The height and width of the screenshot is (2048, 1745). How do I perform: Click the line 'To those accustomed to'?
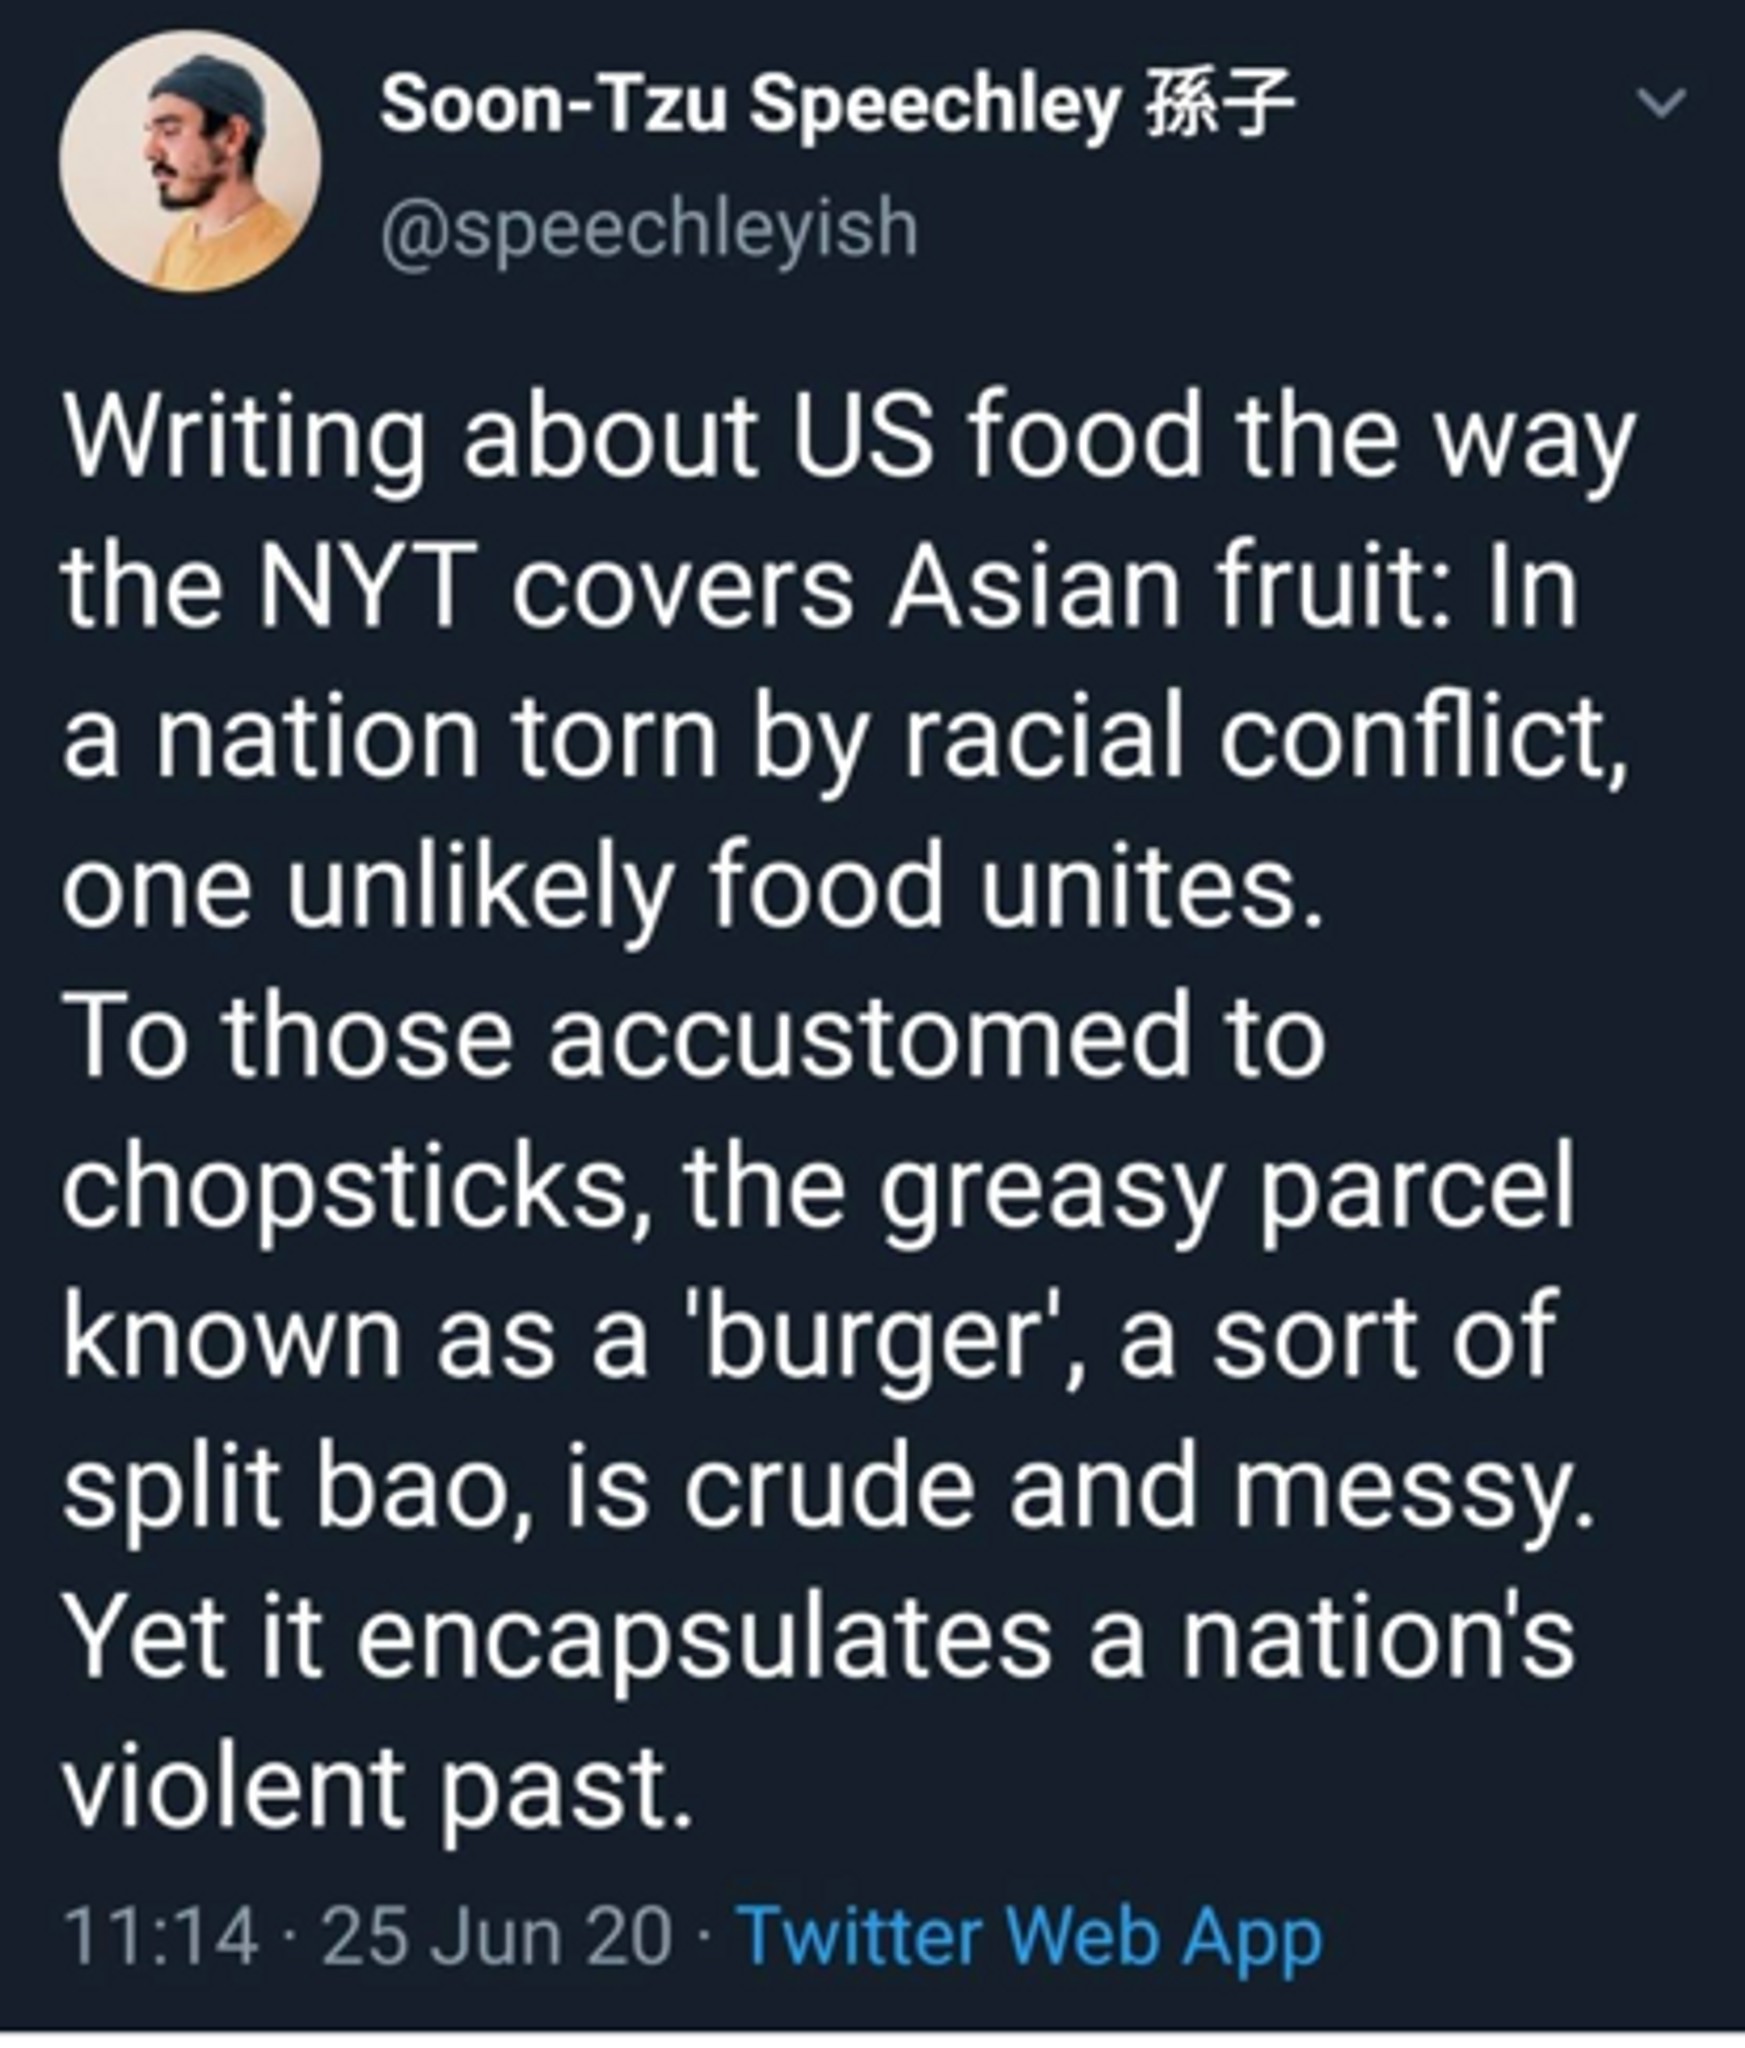pos(693,1036)
